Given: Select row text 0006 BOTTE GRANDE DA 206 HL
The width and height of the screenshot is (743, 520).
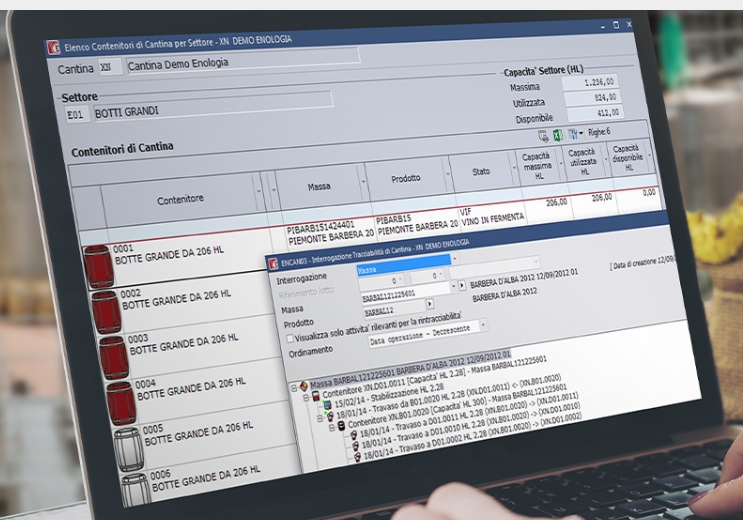Looking at the screenshot, I should (x=206, y=478).
